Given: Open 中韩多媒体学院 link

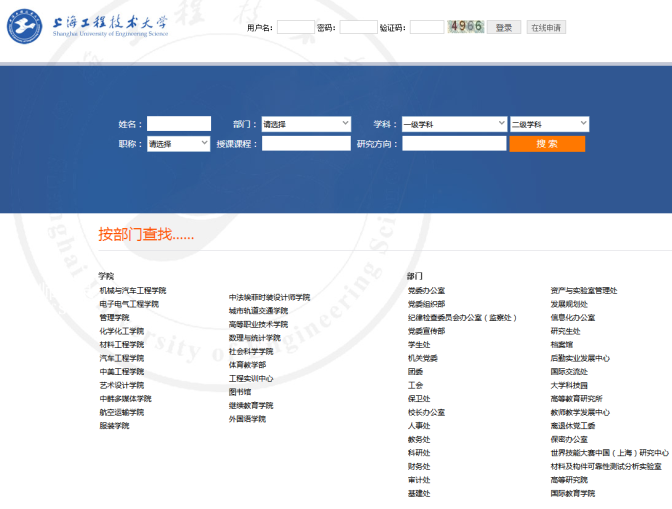Looking at the screenshot, I should tap(126, 398).
